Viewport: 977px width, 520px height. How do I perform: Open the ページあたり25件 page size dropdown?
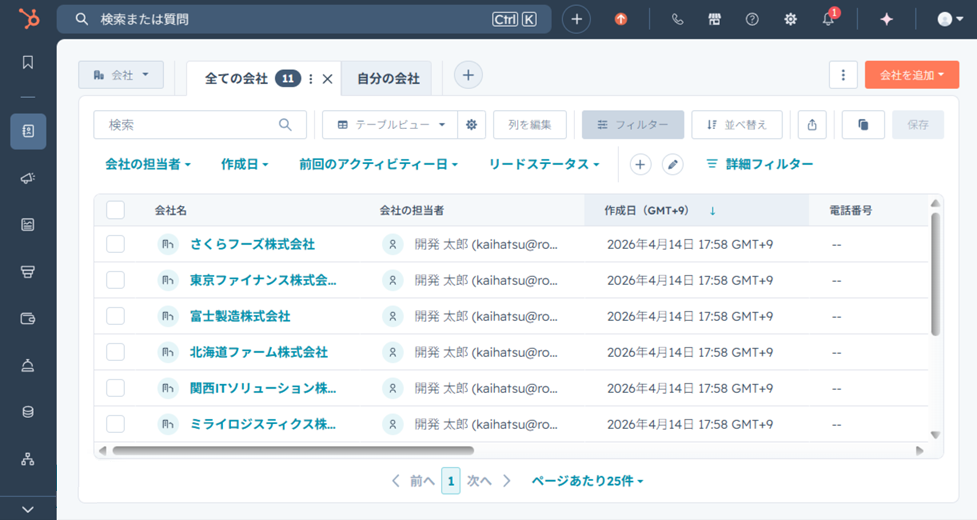pos(587,481)
